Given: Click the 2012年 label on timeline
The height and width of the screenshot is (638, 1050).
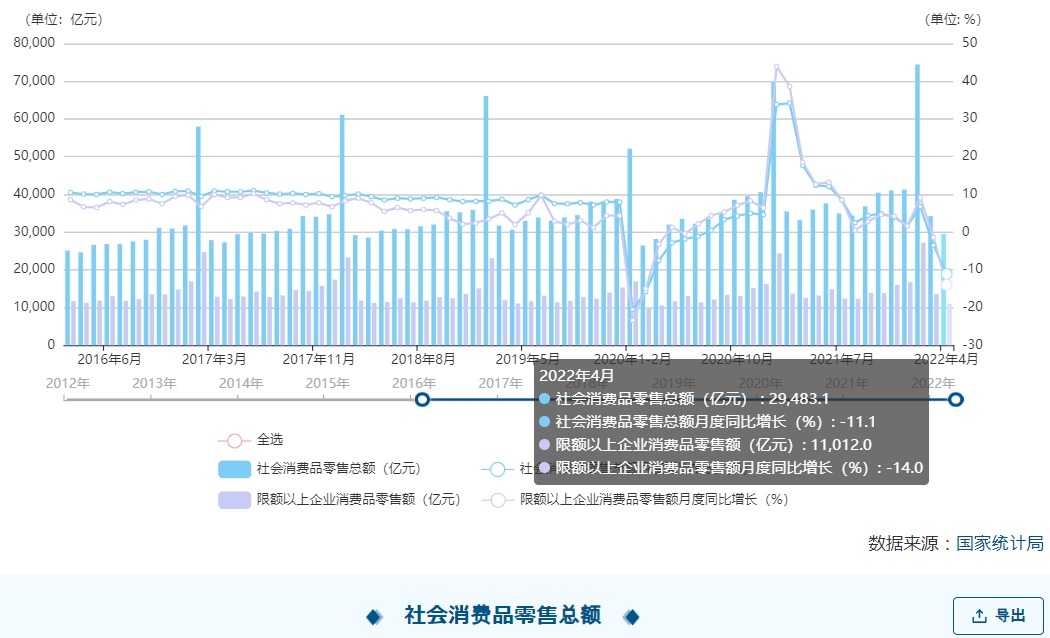Looking at the screenshot, I should pos(68,383).
